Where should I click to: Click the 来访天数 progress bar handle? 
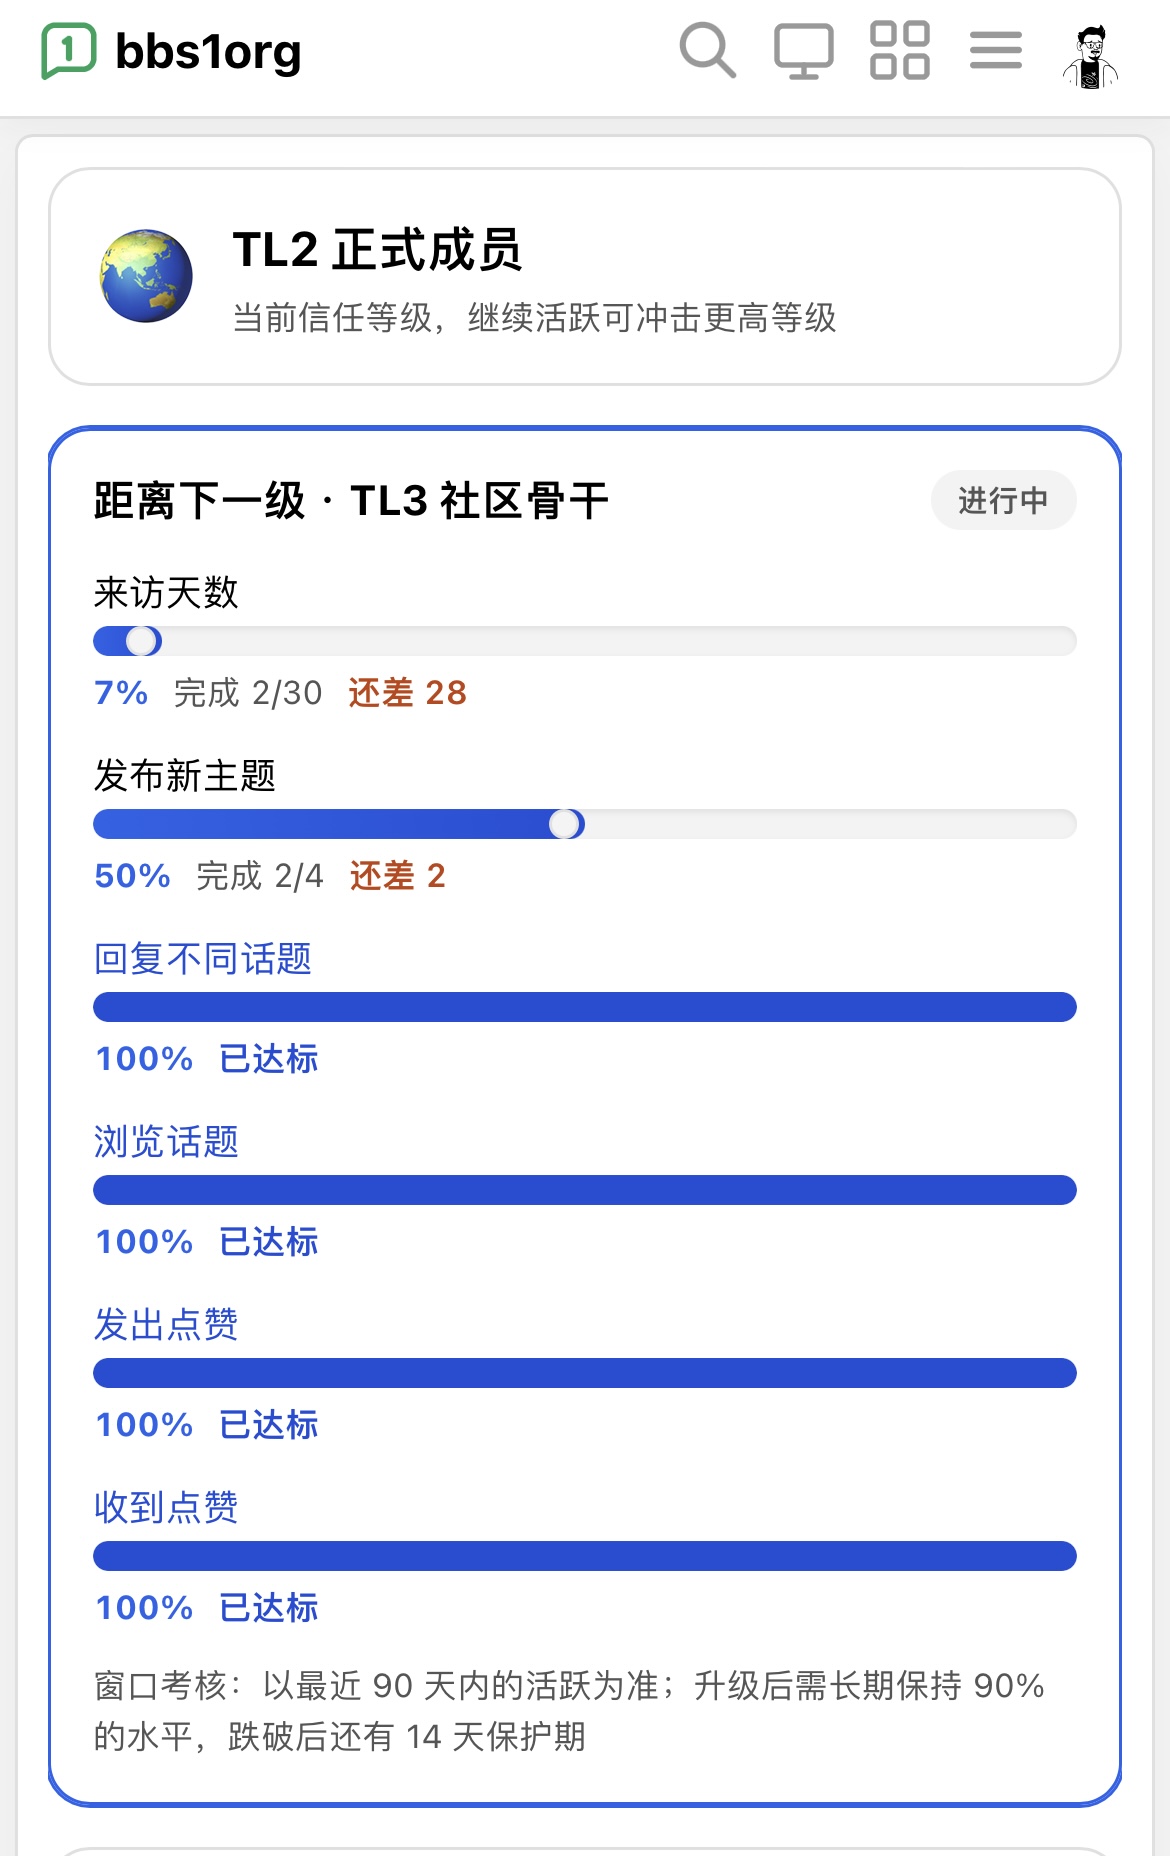(143, 641)
